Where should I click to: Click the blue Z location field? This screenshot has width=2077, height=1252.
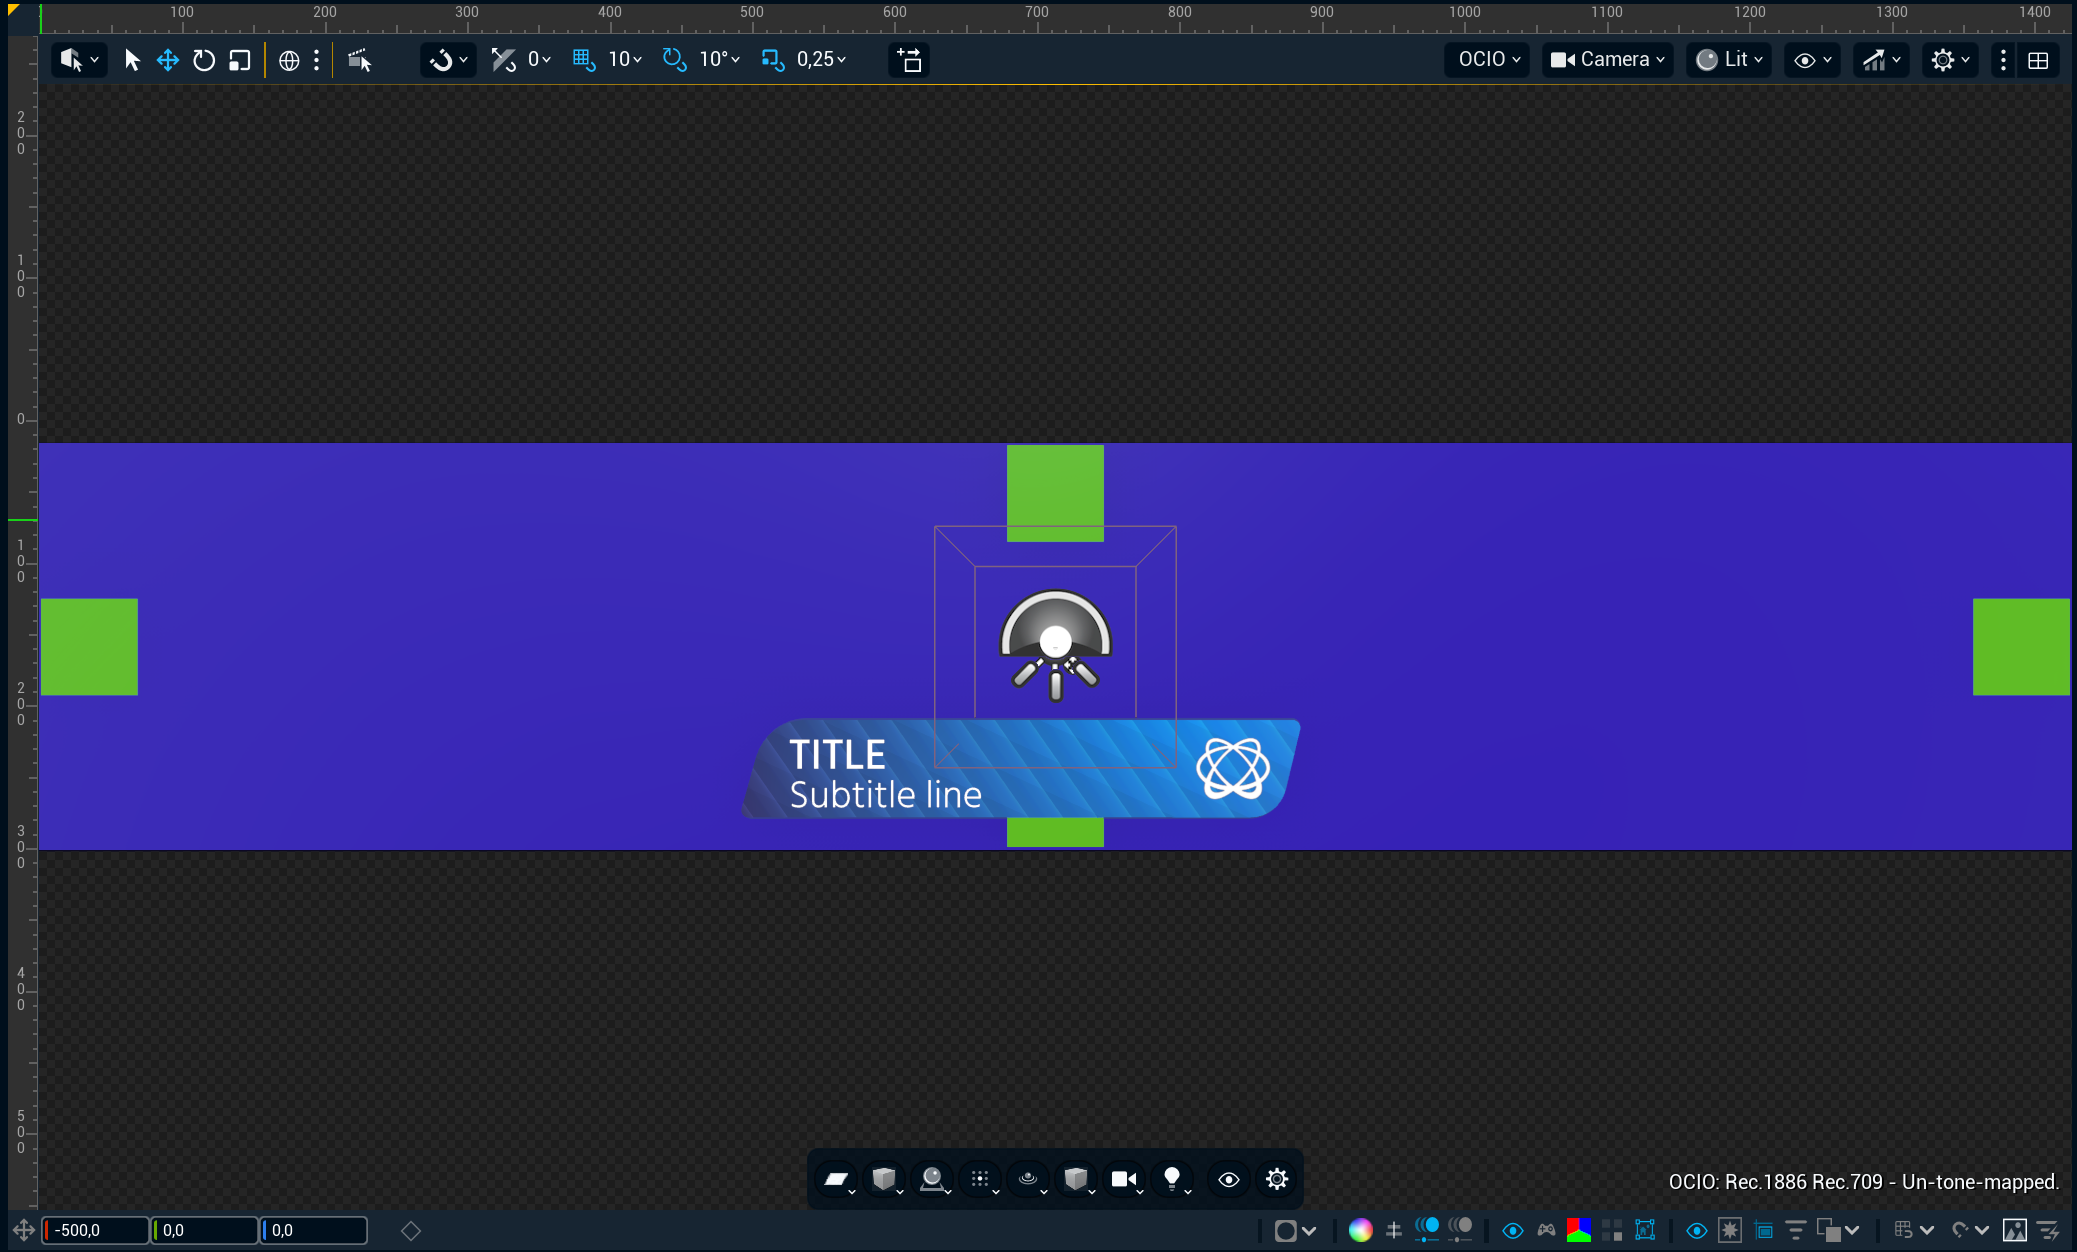coord(314,1230)
